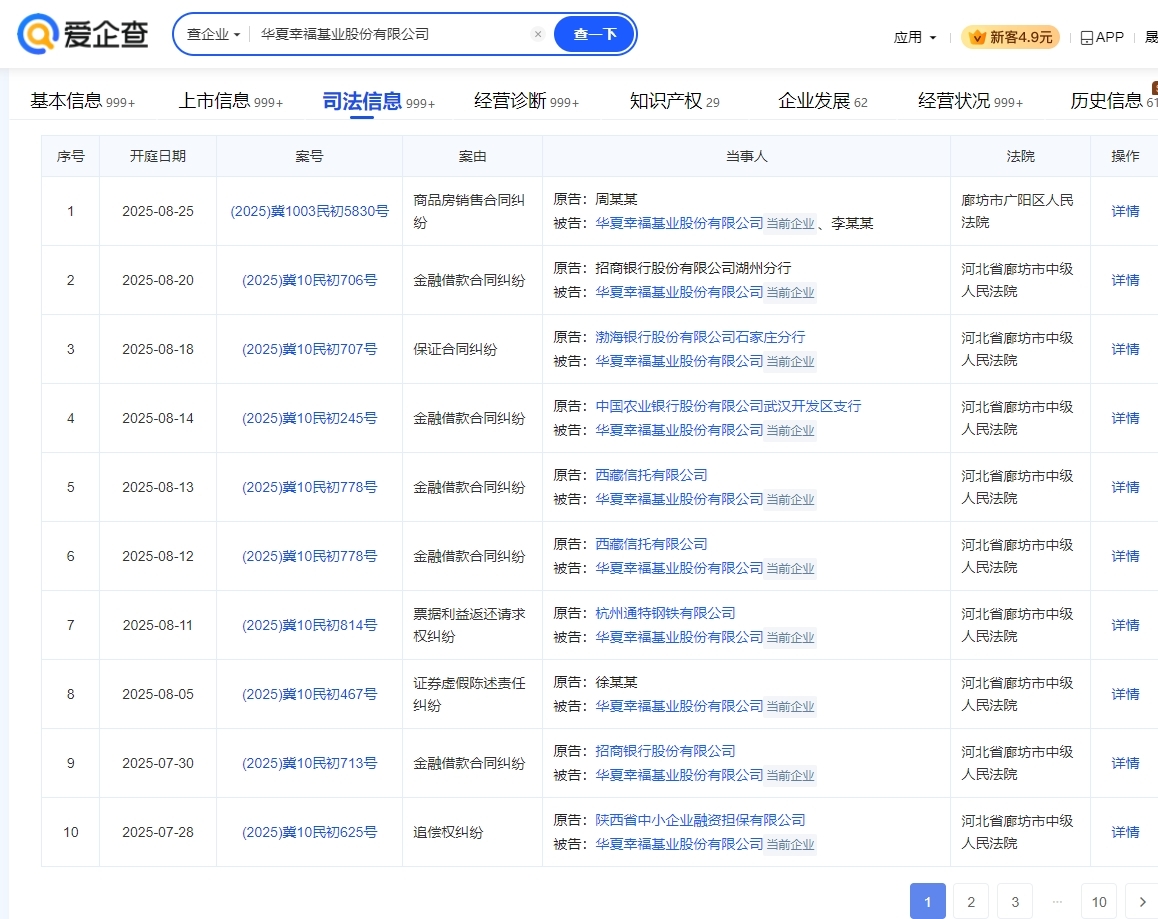Open plaintiff 陕西省中小企业融资担保有限公司 link

(x=700, y=820)
